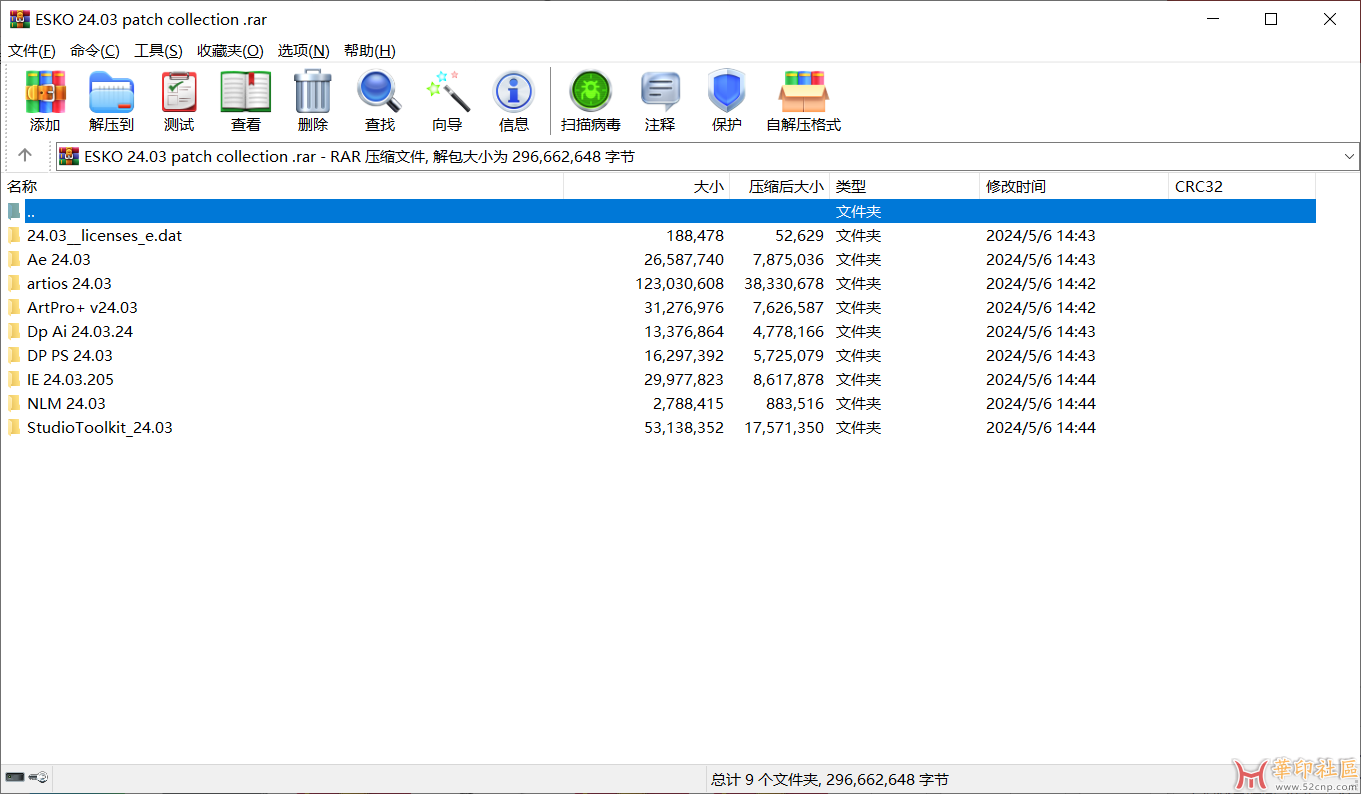Click folder icon of the IE 24.03.205 row
Screen dimensions: 1361x794
pyautogui.click(x=14, y=380)
